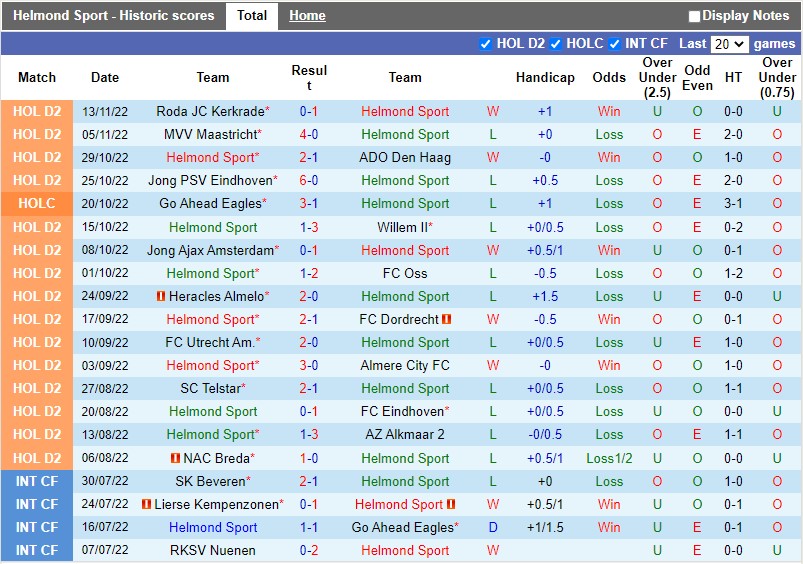Select the Over Under (0.75) column header
This screenshot has height=564, width=803.
[x=777, y=77]
